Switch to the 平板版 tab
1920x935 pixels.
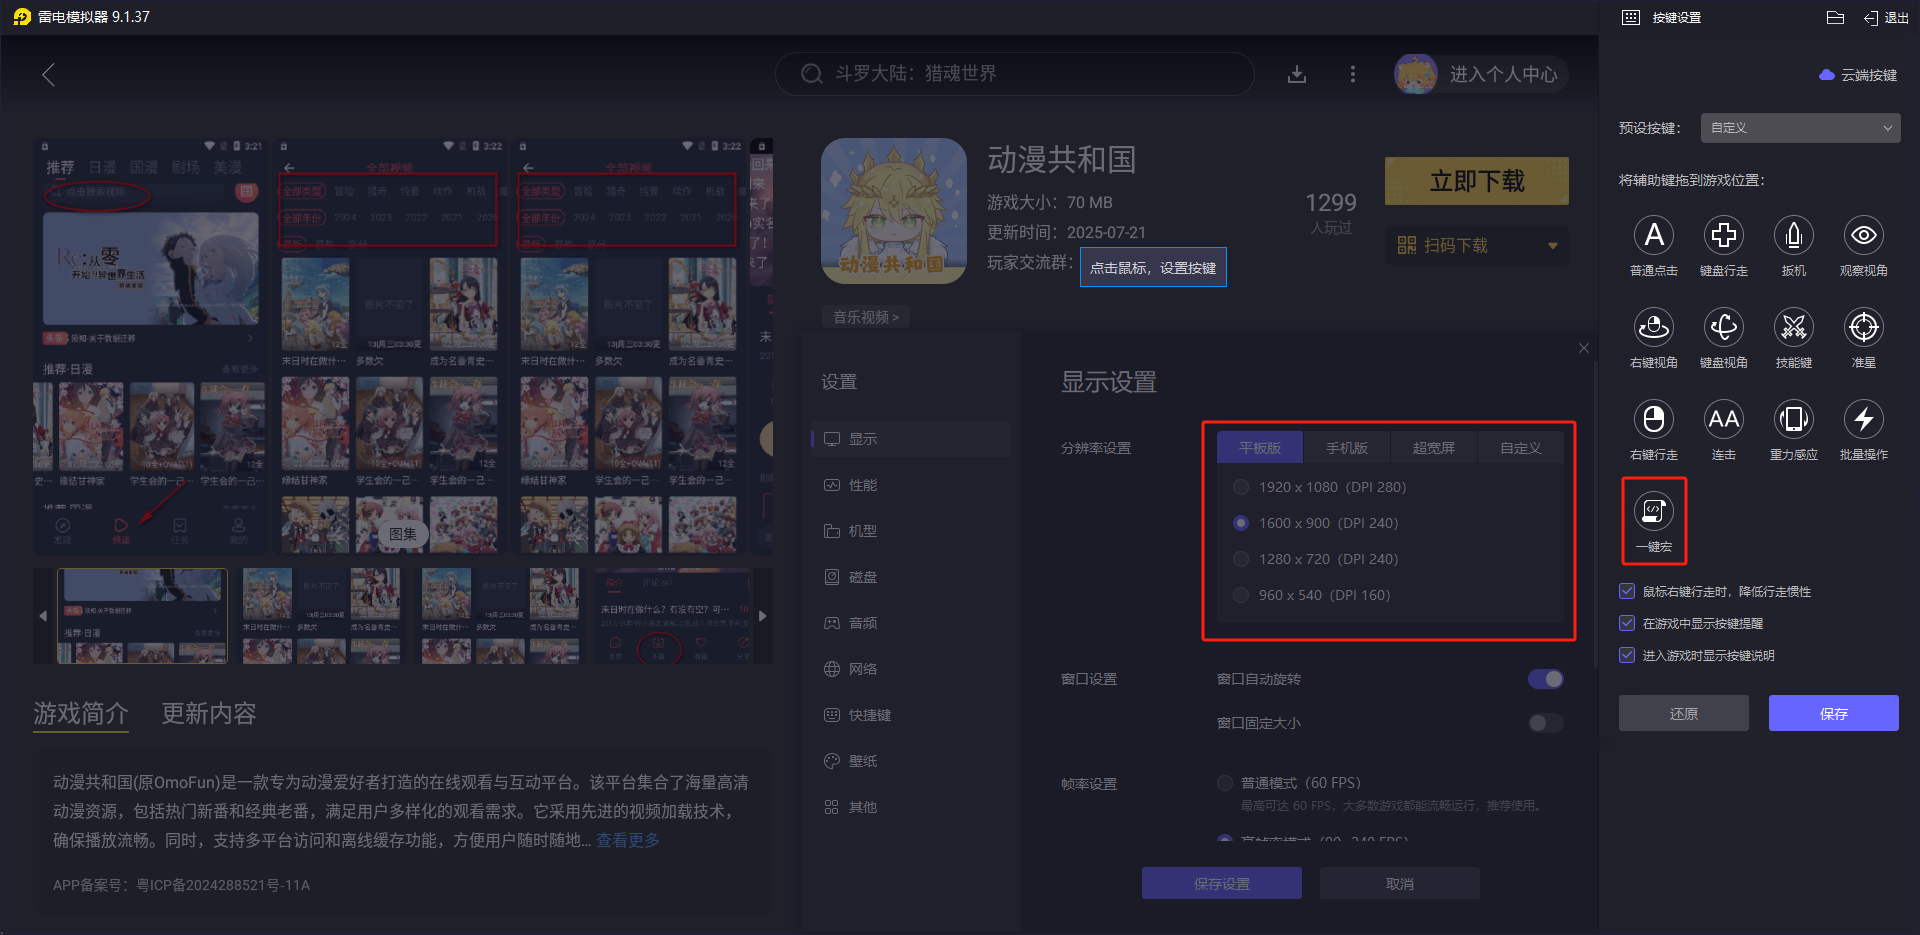pyautogui.click(x=1260, y=448)
